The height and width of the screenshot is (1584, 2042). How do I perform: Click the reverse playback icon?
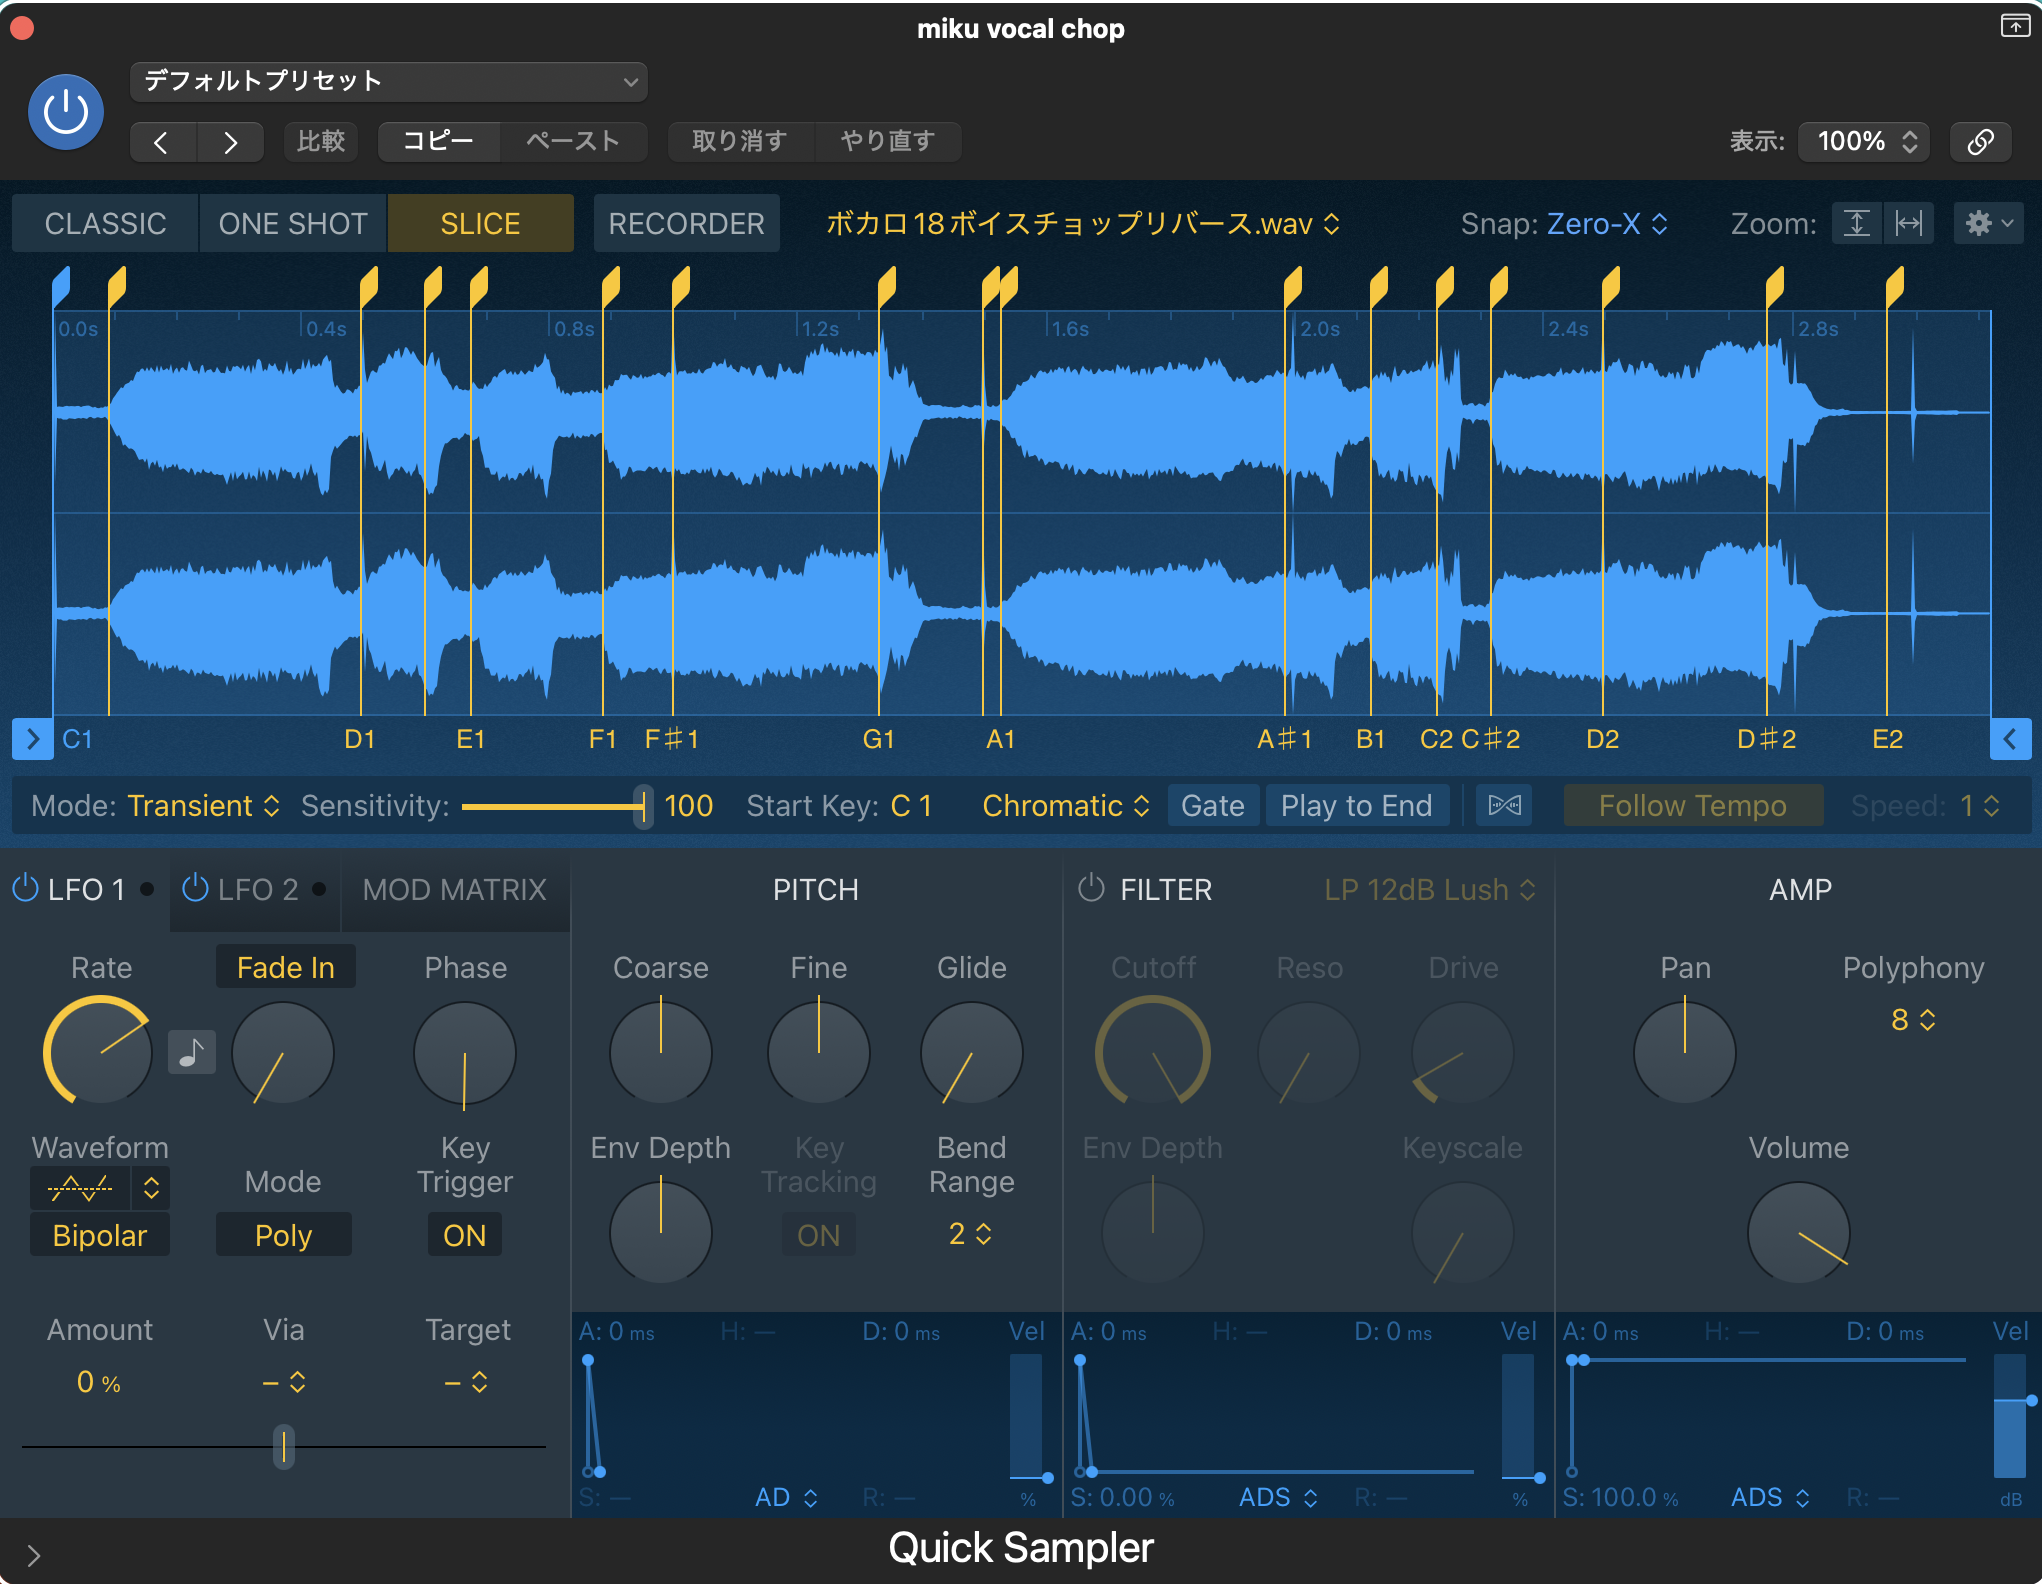click(1504, 806)
